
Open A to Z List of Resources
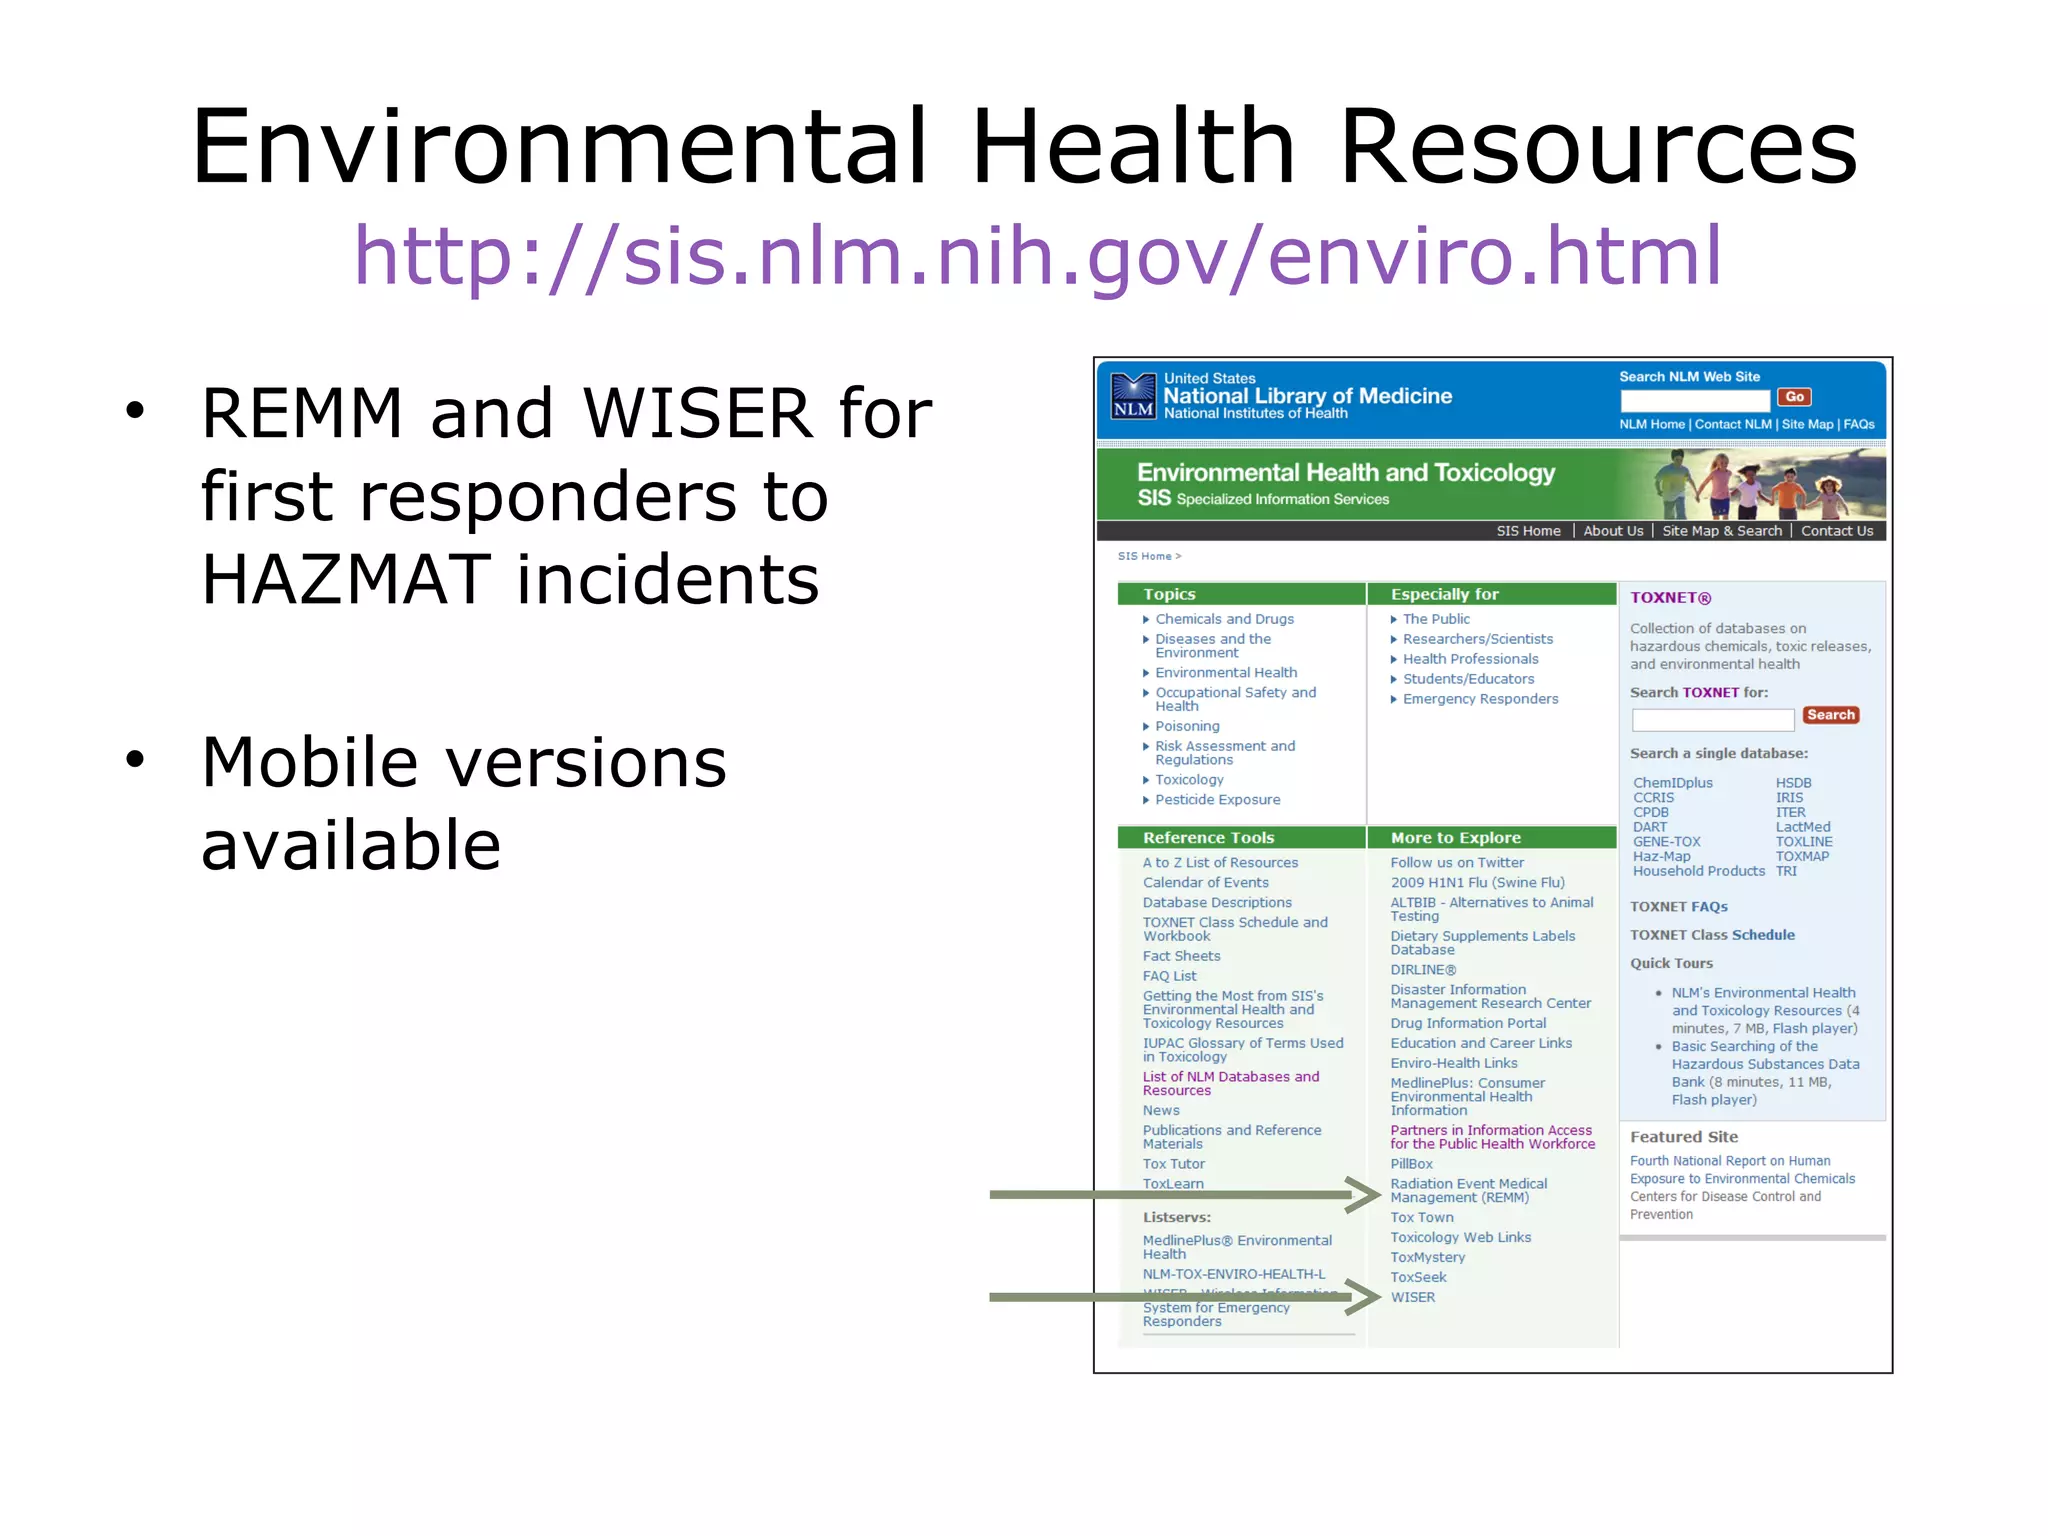[1220, 862]
